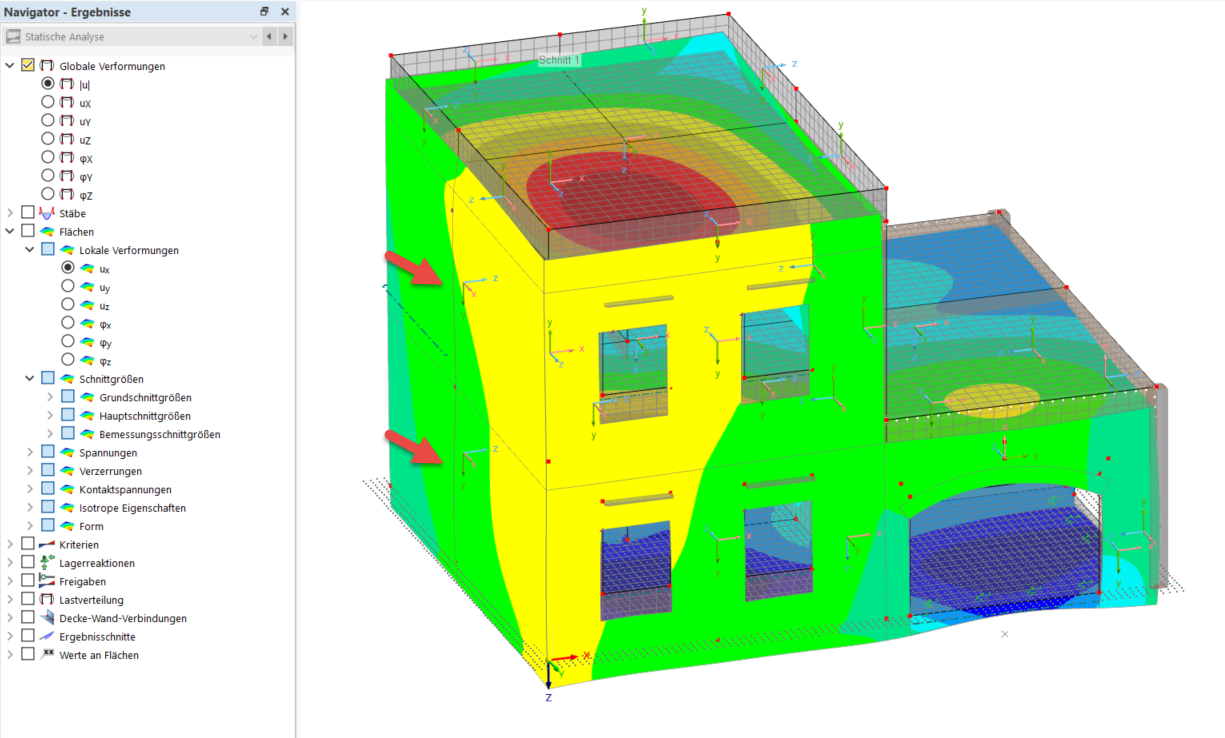1225x738 pixels.
Task: Click the Lagerreaktionen support reactions icon
Action: pos(46,562)
